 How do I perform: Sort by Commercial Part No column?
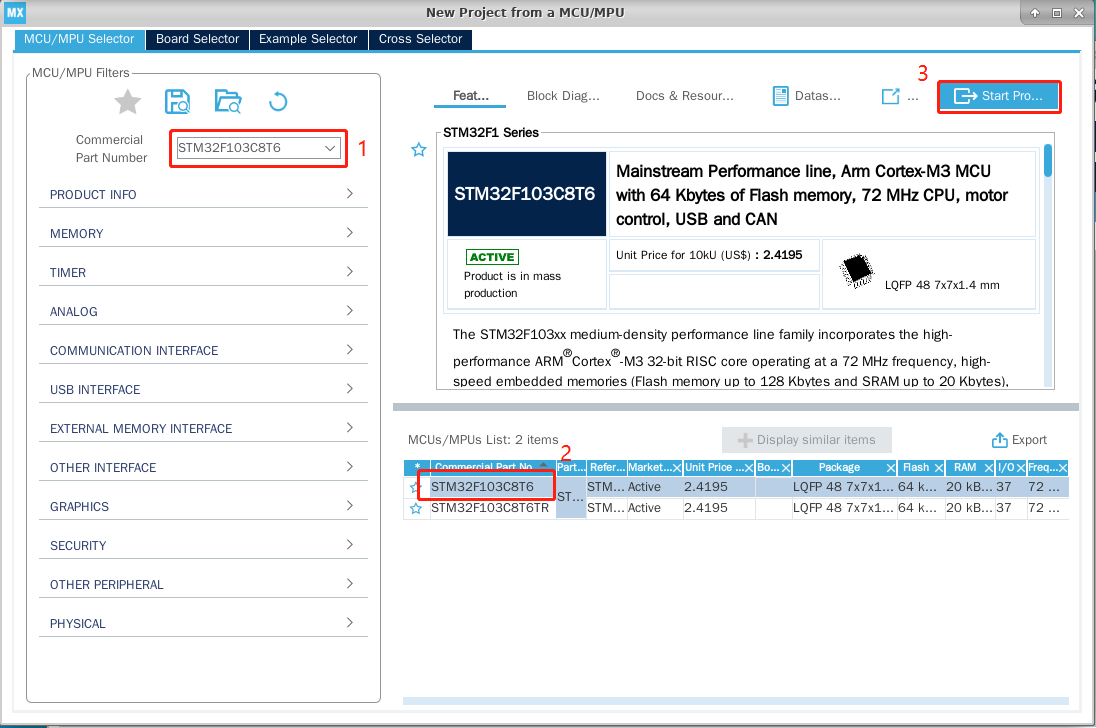point(493,467)
